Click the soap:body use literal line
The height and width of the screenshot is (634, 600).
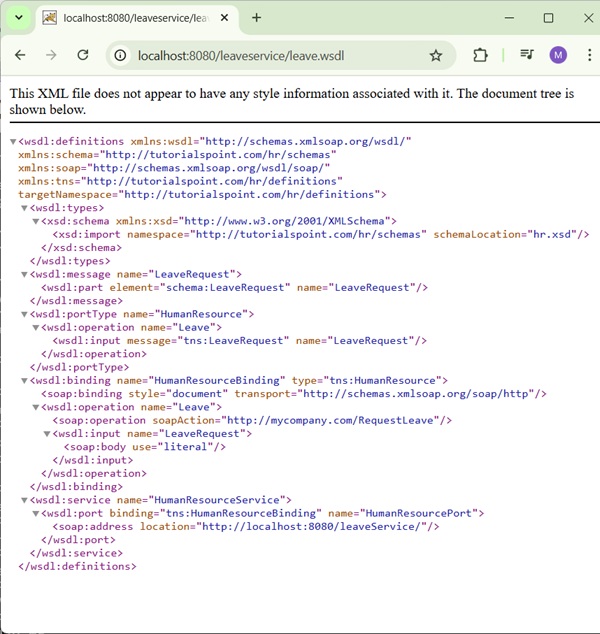tap(145, 447)
